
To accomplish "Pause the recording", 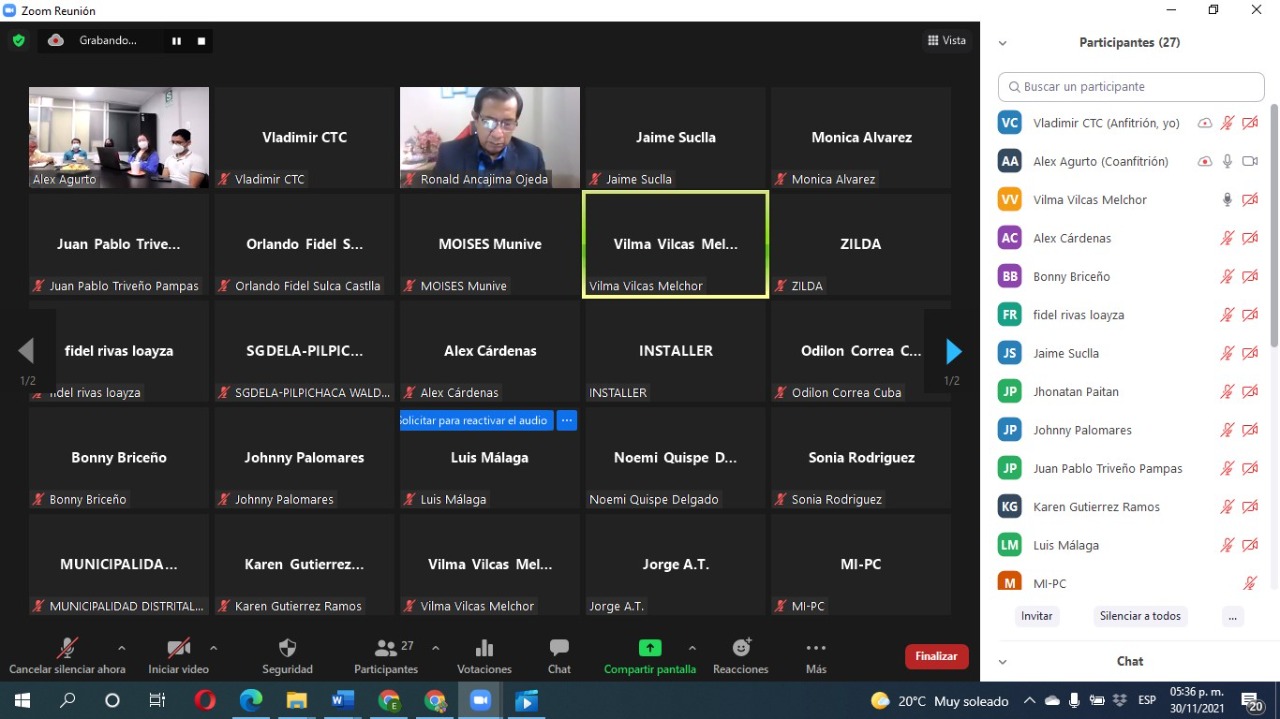I will point(176,41).
